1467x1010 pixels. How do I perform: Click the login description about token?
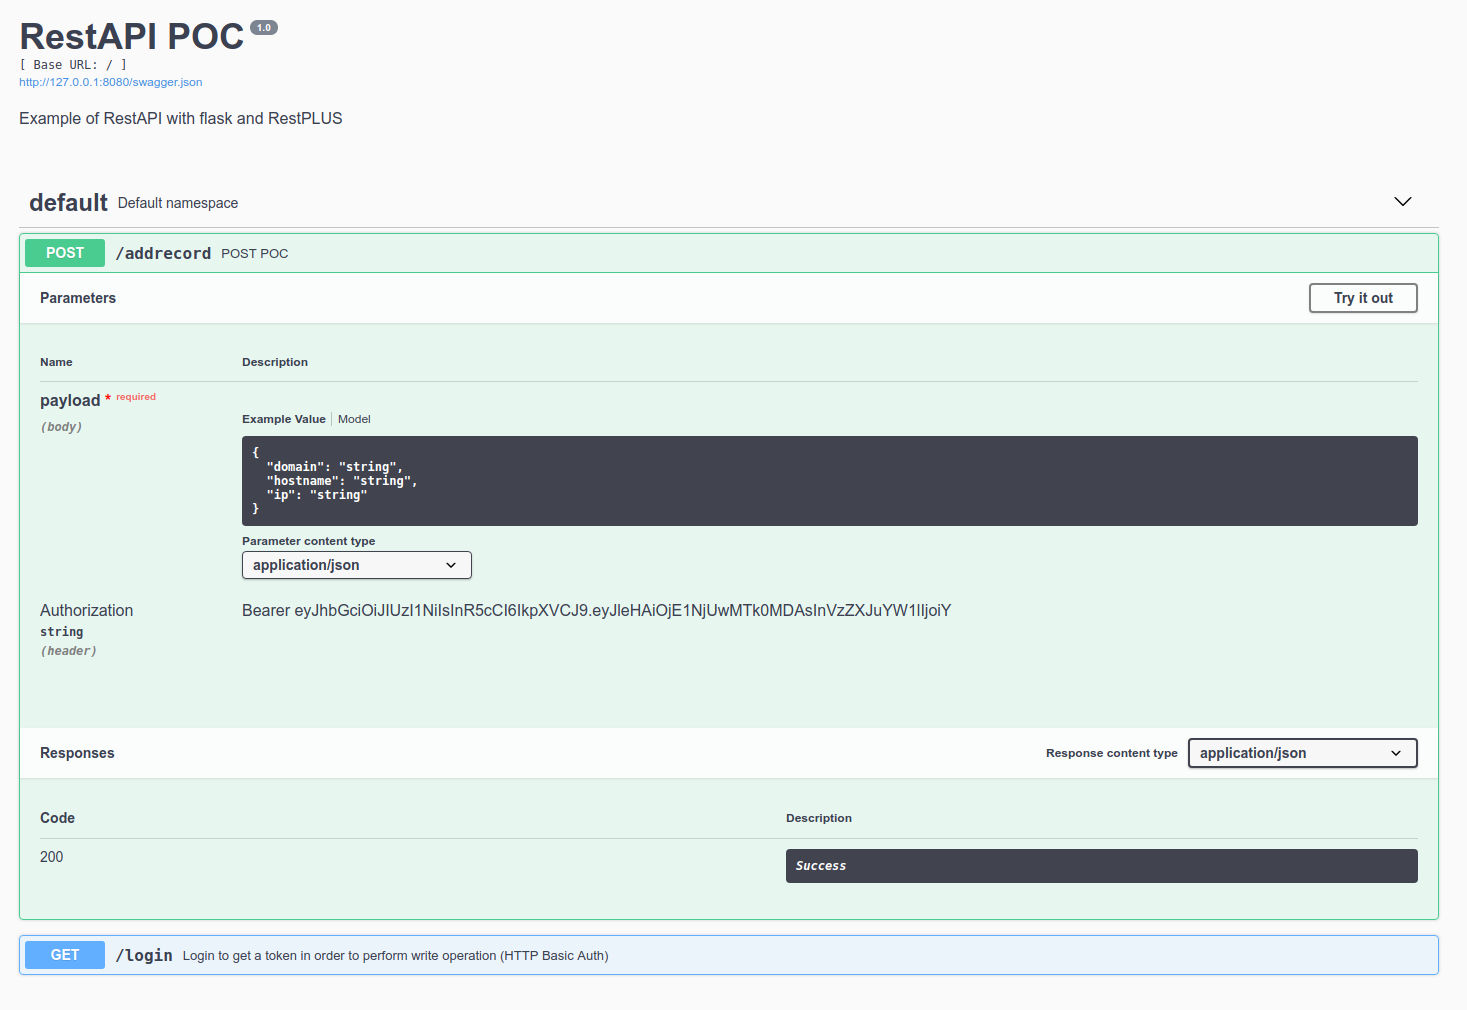tap(395, 956)
